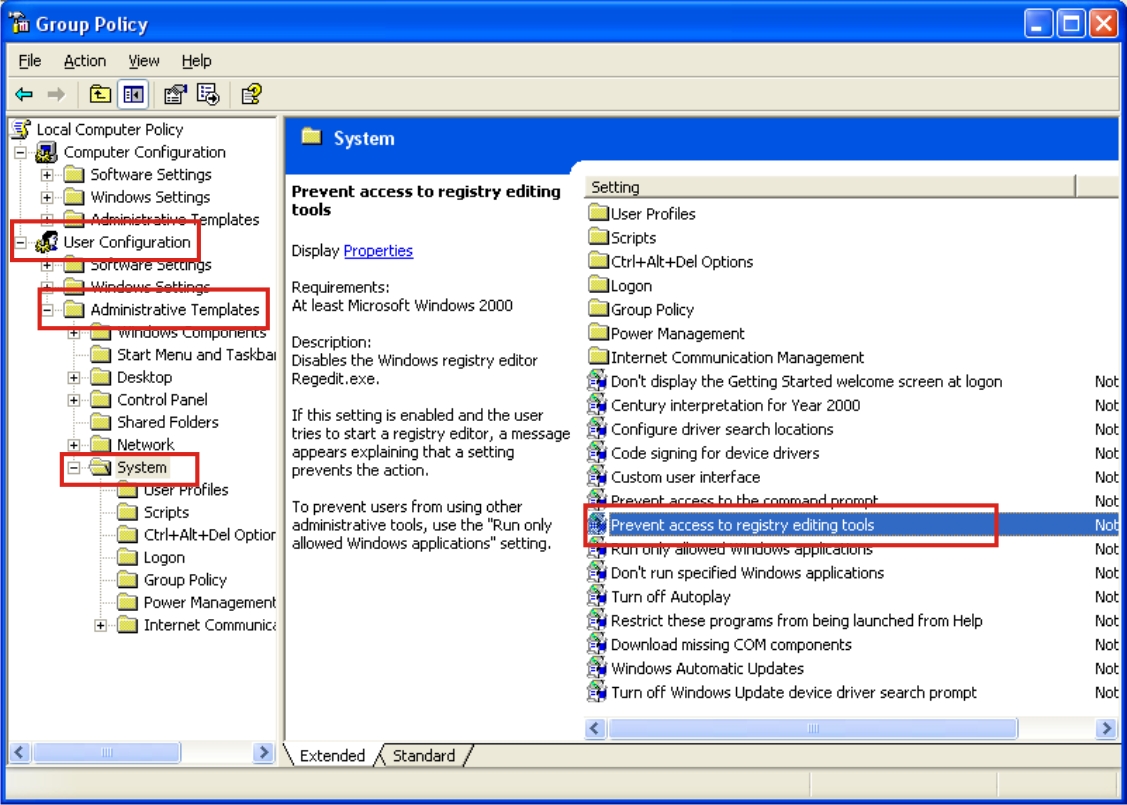1127x805 pixels.
Task: Click Power Management folder icon in Setting list
Action: pyautogui.click(x=598, y=334)
